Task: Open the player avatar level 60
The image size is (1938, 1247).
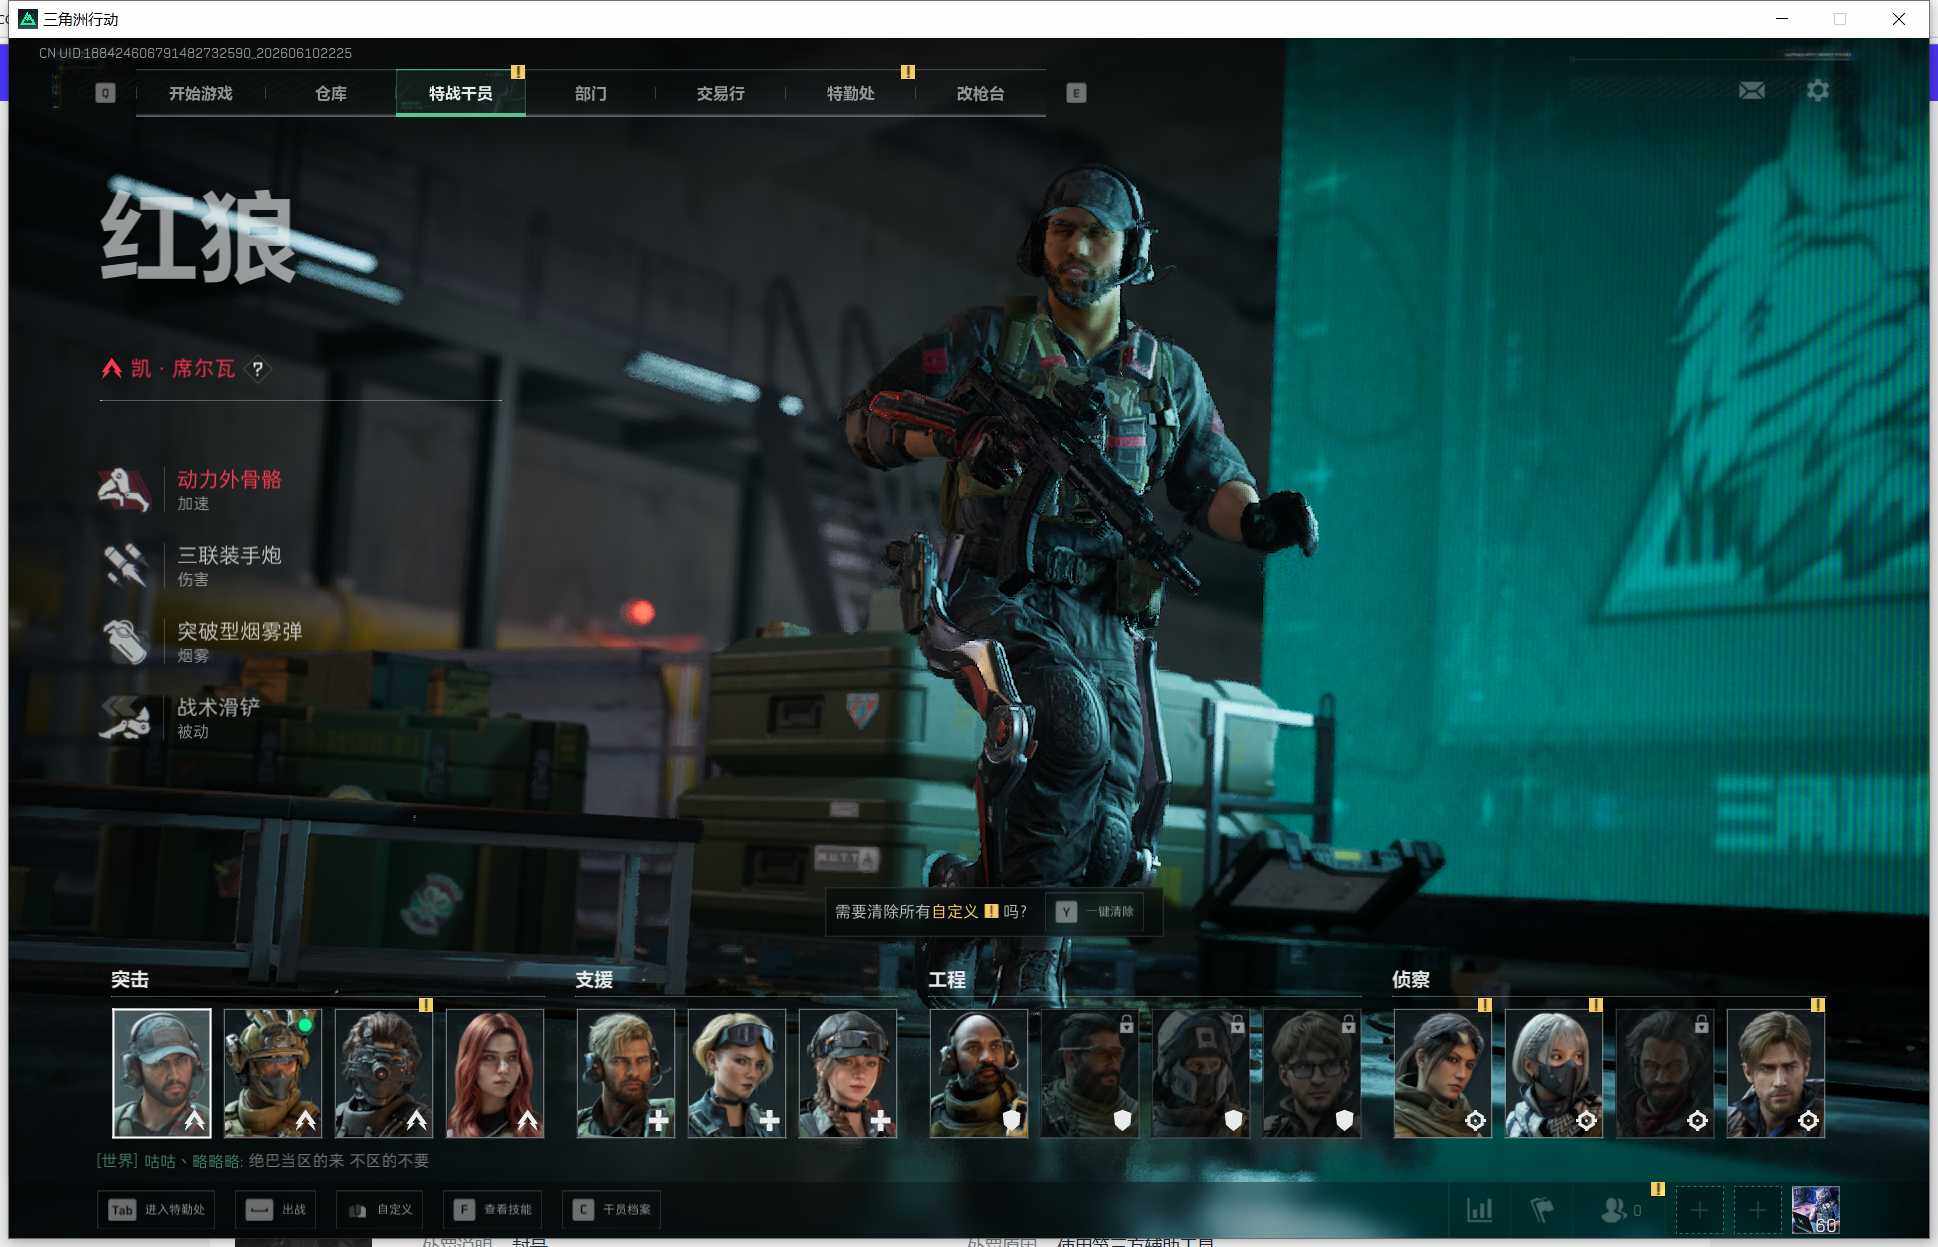Action: (1815, 1211)
